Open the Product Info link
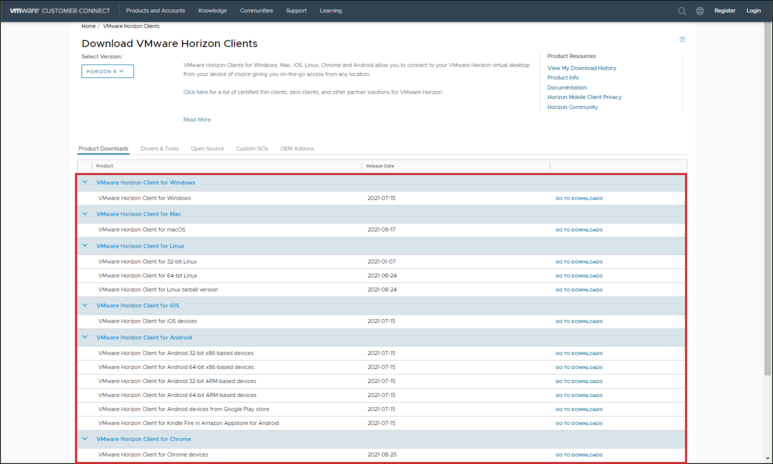Screen dimensions: 773x464 pos(563,77)
